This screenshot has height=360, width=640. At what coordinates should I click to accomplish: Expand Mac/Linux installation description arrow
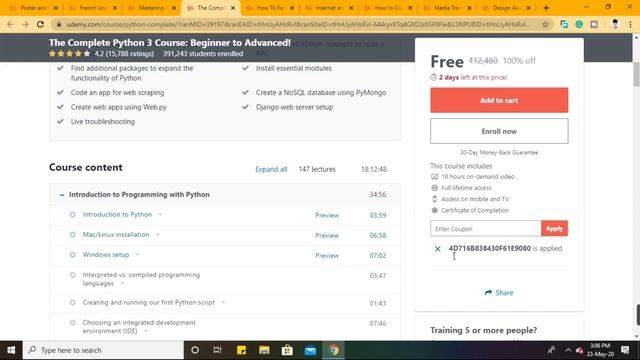click(x=158, y=235)
